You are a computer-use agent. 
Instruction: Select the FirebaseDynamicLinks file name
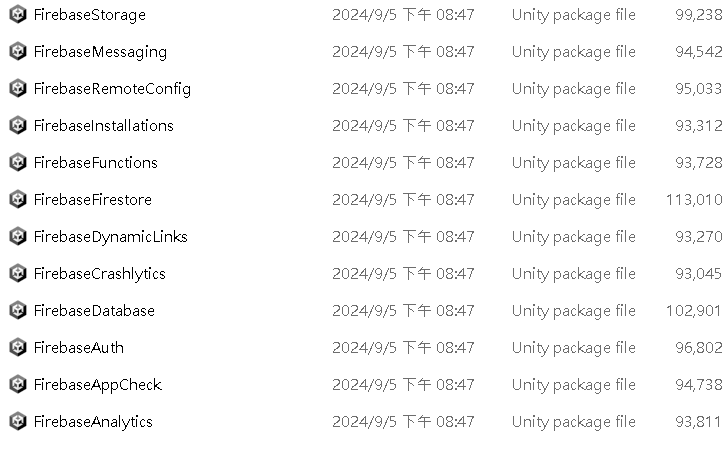(x=111, y=237)
